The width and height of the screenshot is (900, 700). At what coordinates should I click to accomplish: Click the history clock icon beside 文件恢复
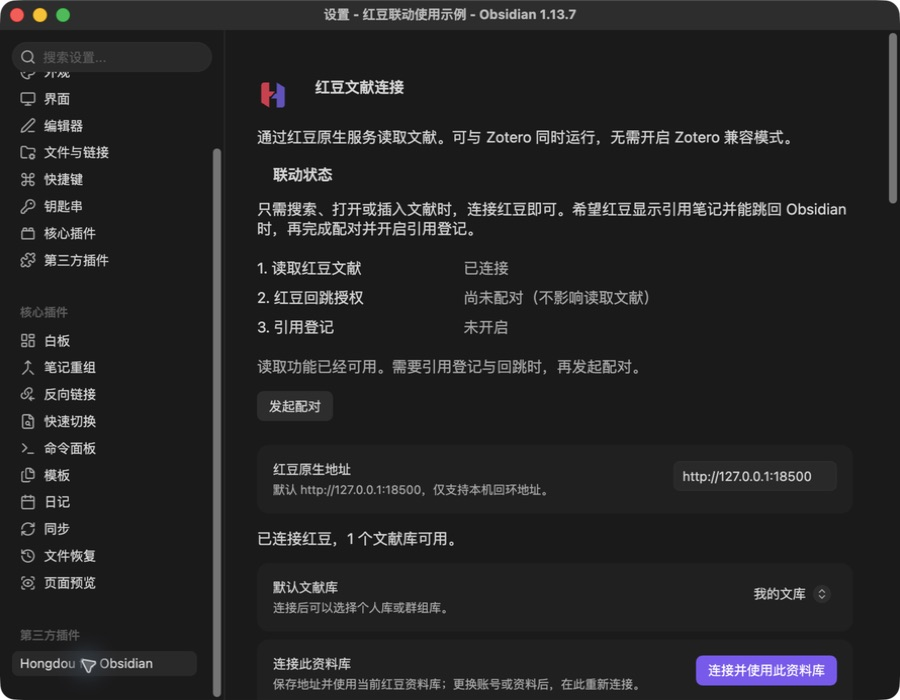(x=28, y=556)
